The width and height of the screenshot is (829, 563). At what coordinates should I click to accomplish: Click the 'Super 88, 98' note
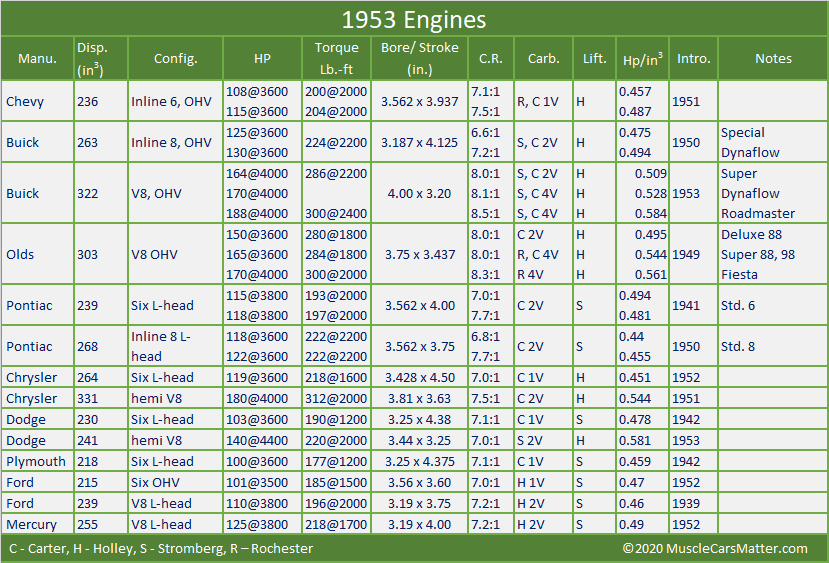[x=758, y=254]
